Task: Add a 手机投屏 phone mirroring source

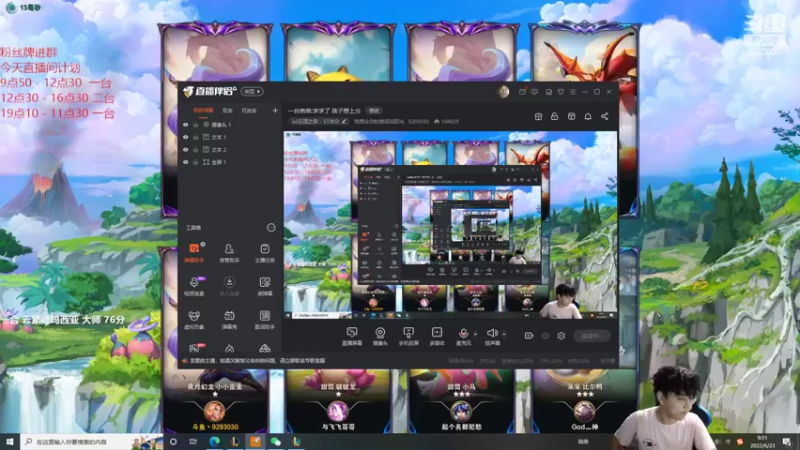Action: [408, 337]
